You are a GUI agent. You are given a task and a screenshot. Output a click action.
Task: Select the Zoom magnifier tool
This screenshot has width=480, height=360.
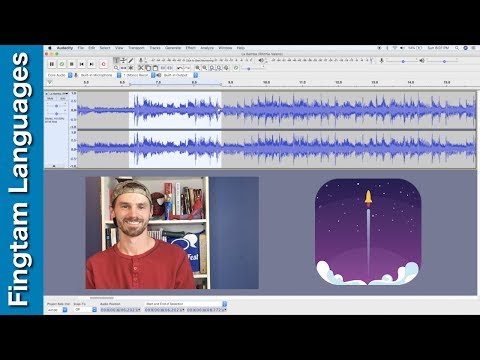[x=116, y=68]
